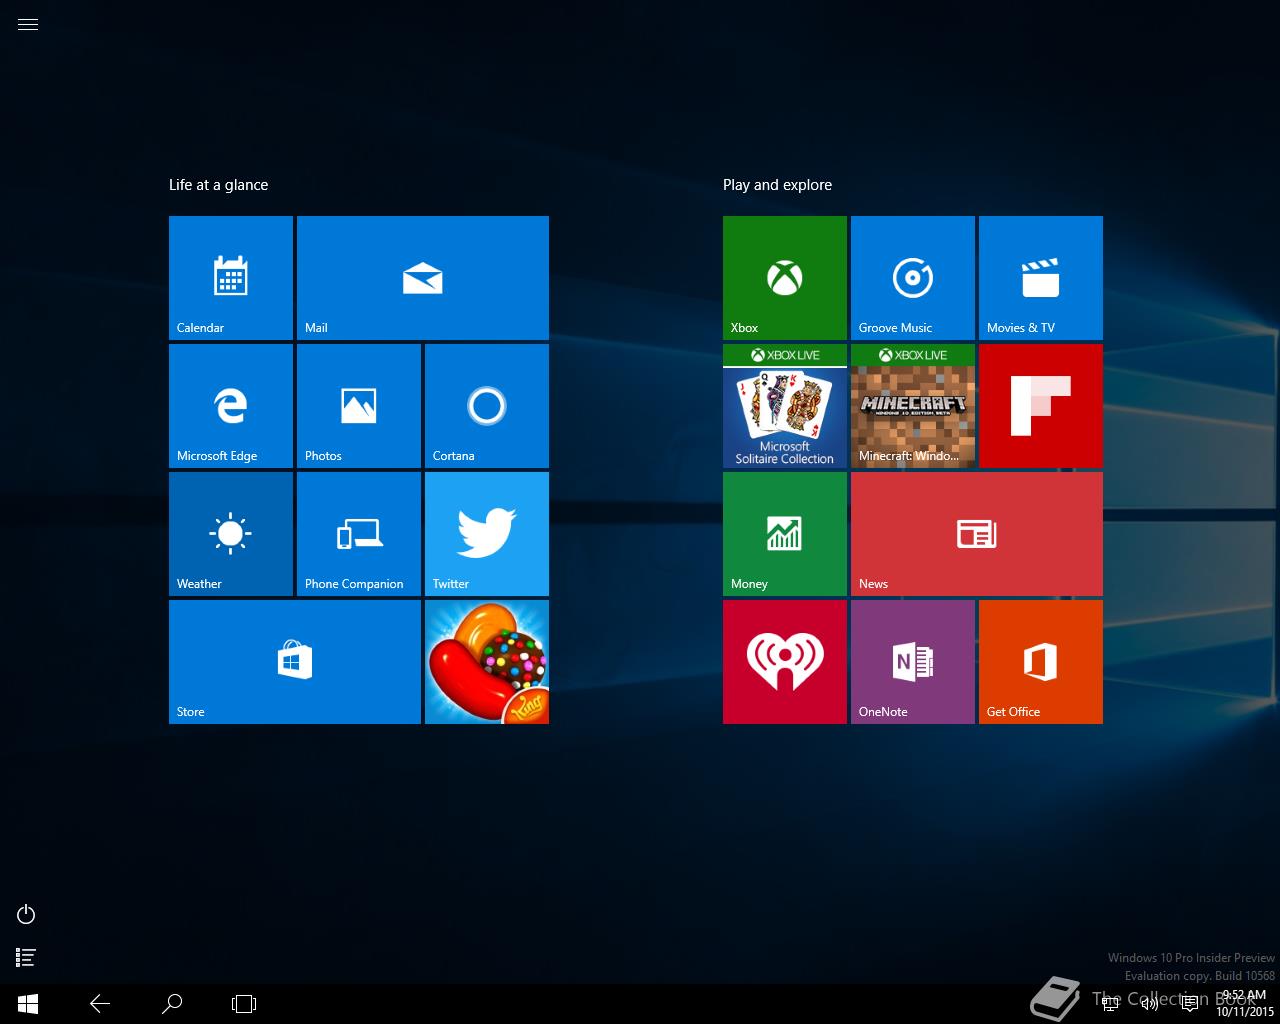
Task: Click the taskbar clock showing 9:52 AM
Action: pyautogui.click(x=1244, y=1003)
